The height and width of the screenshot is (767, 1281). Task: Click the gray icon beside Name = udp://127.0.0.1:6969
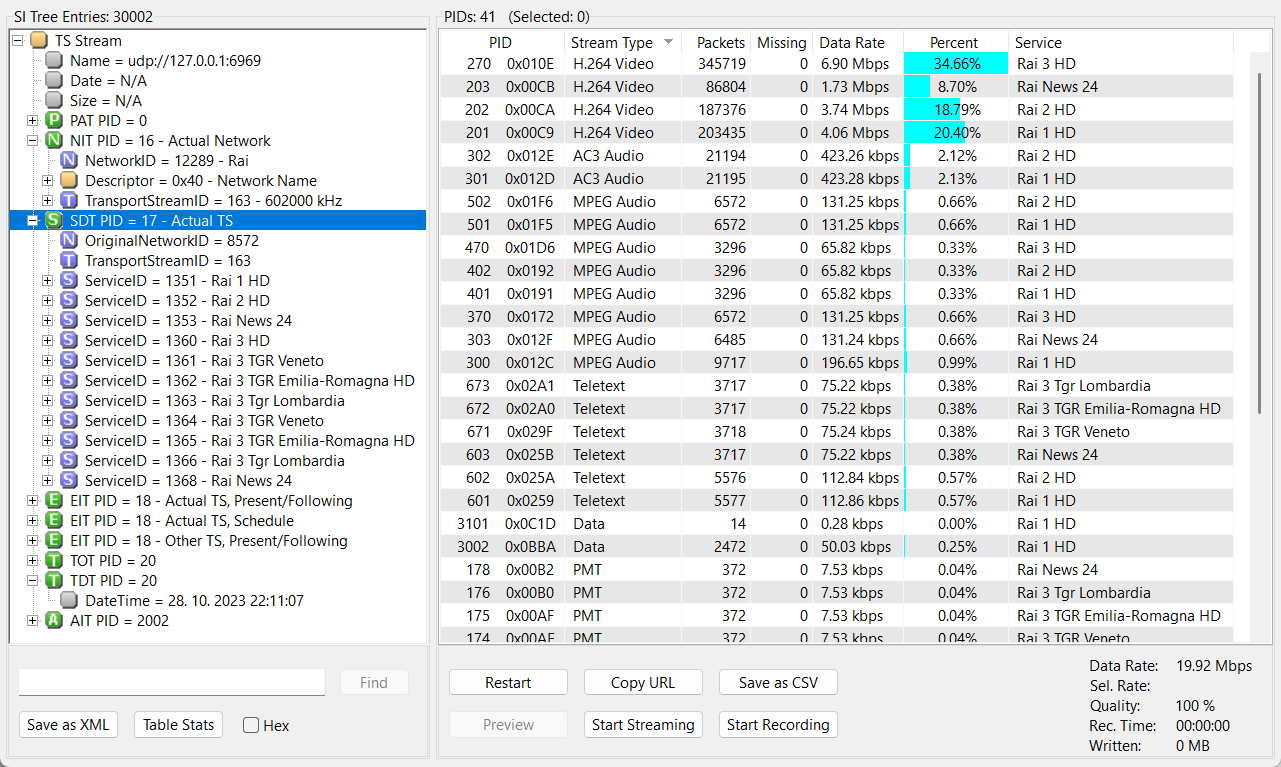click(x=54, y=61)
